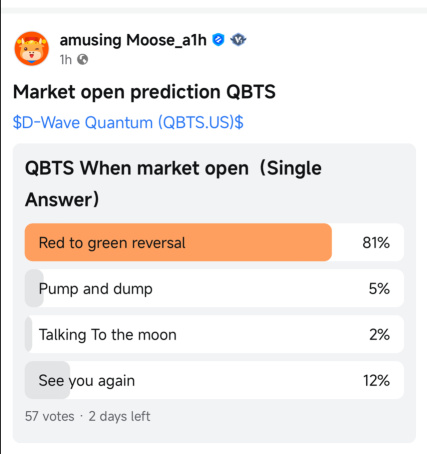This screenshot has height=454, width=427.
Task: Click the 1h post timestamp
Action: point(66,60)
